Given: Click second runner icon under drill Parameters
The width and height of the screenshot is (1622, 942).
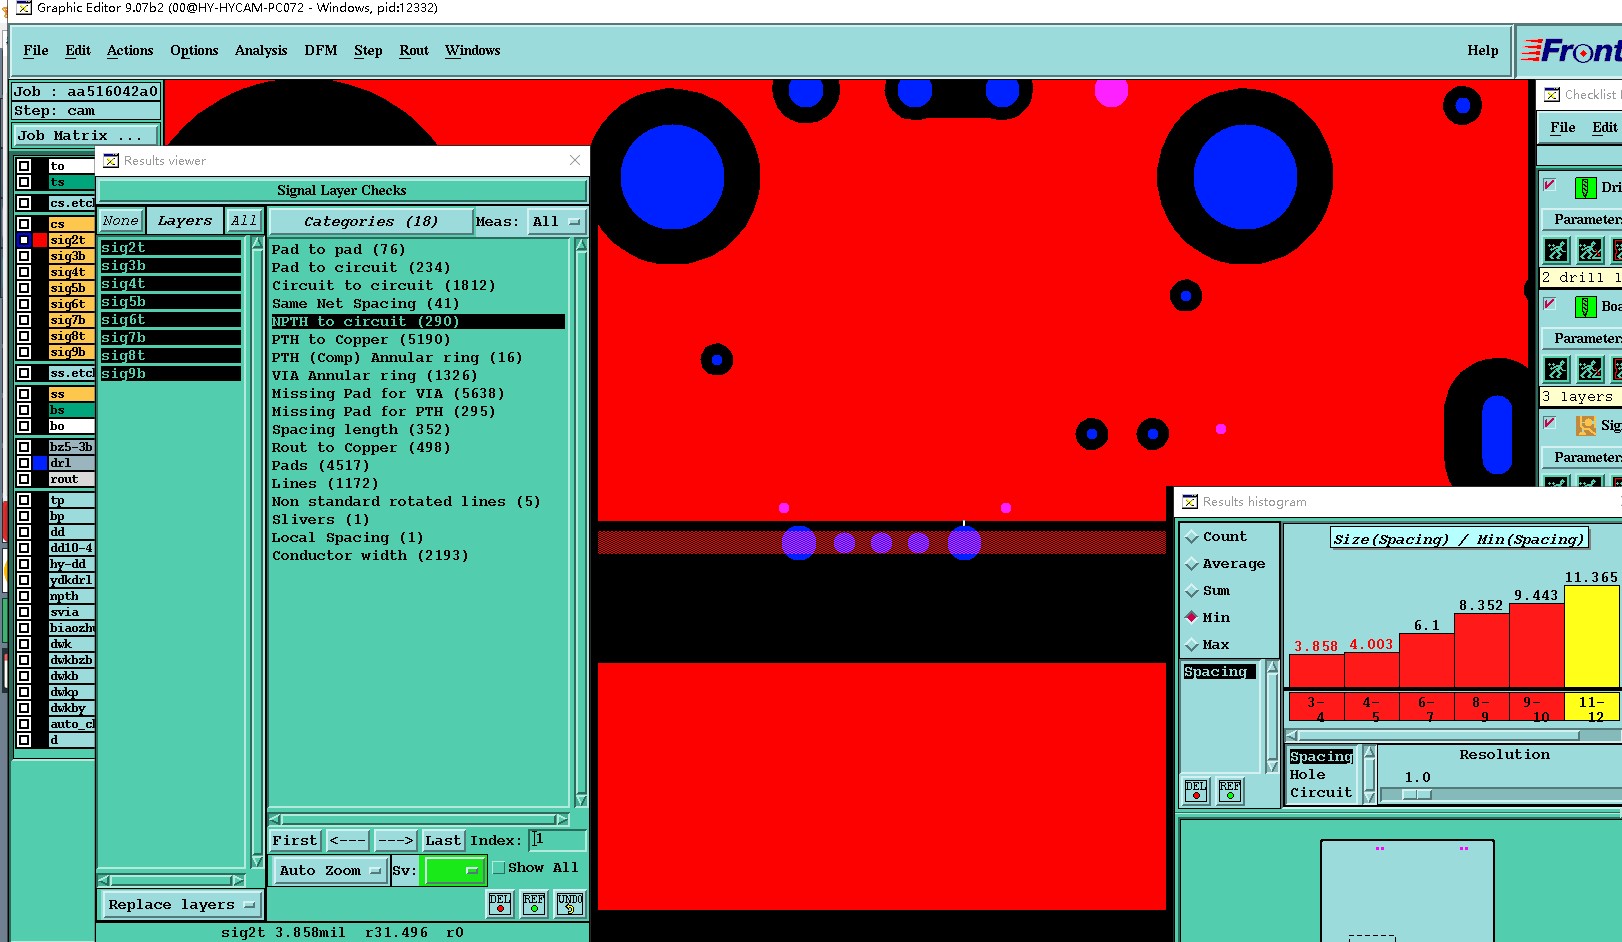Looking at the screenshot, I should click(x=1590, y=250).
